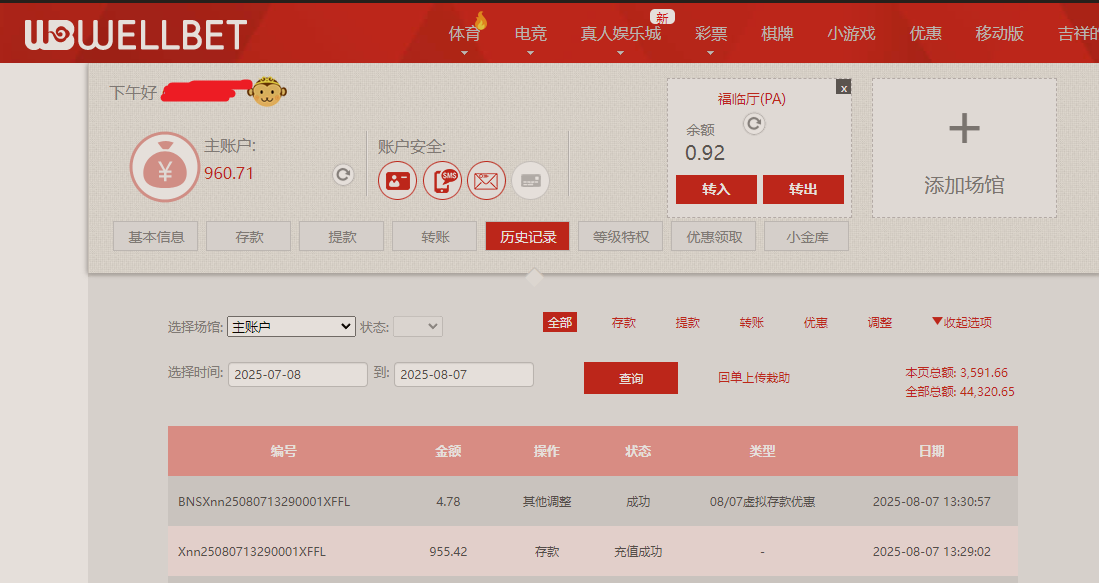The width and height of the screenshot is (1099, 583).
Task: Click the monkey avatar next to the greeting
Action: tap(267, 89)
